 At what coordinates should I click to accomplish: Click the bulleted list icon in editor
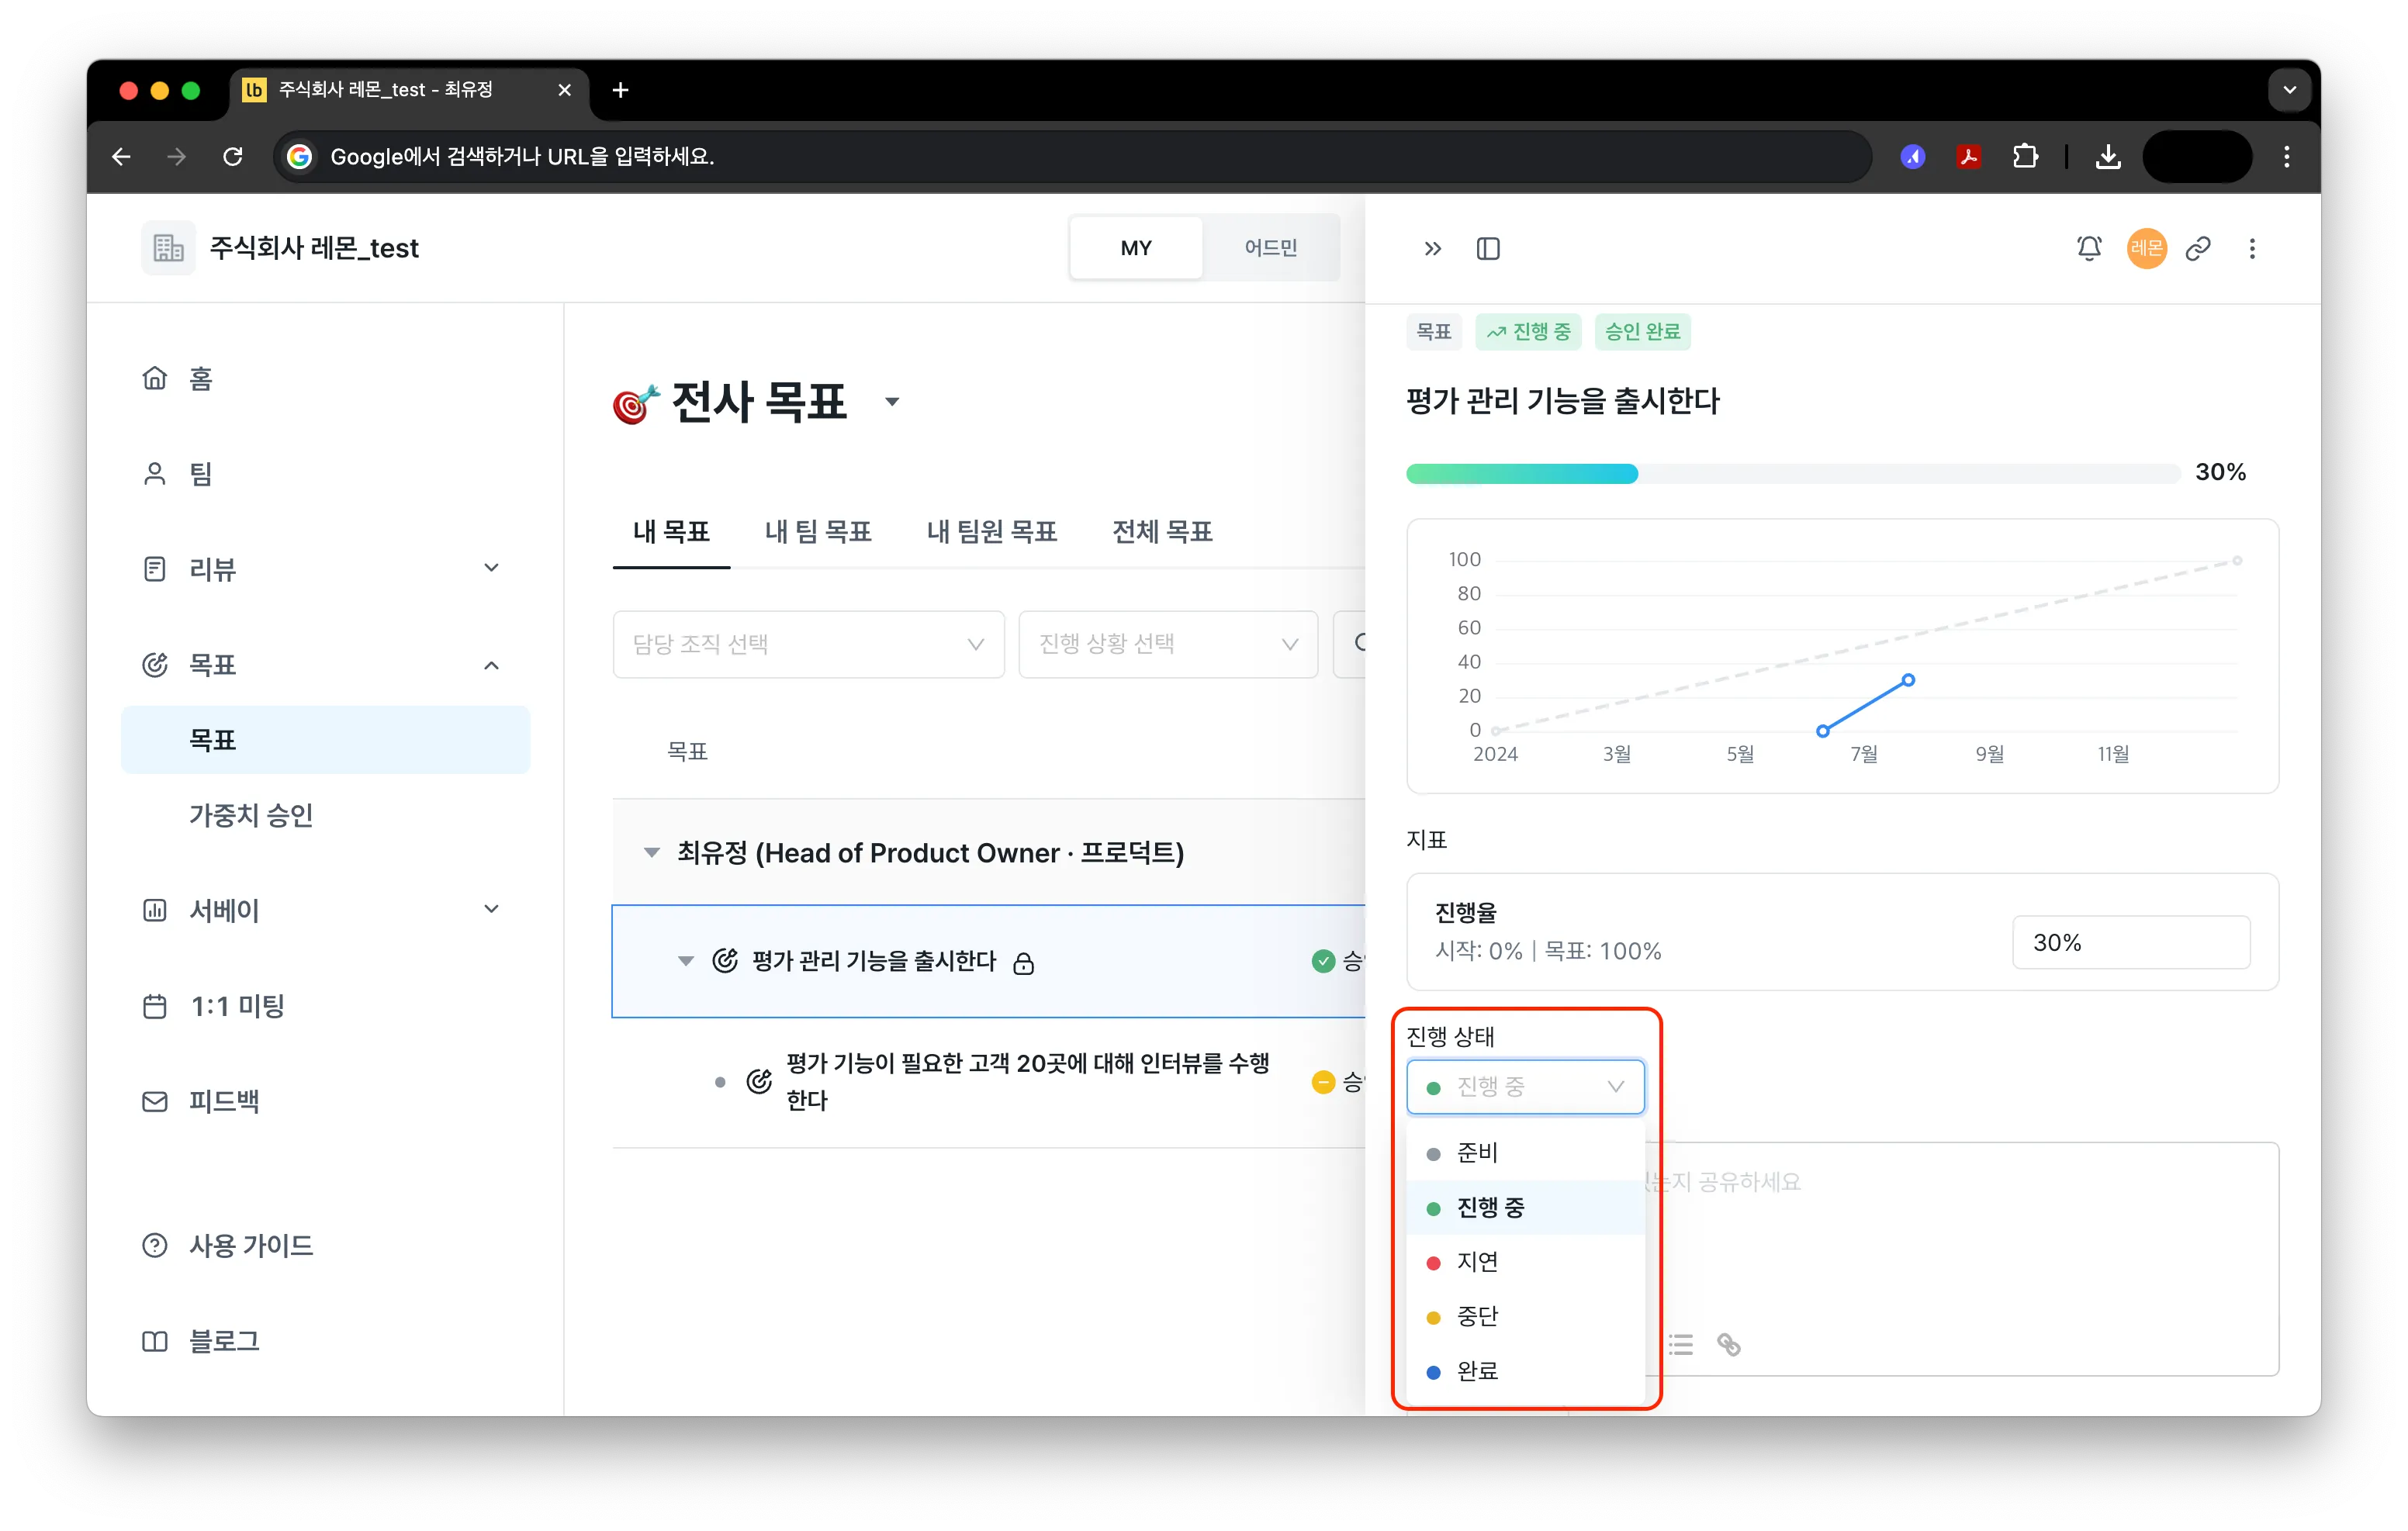[x=1680, y=1344]
